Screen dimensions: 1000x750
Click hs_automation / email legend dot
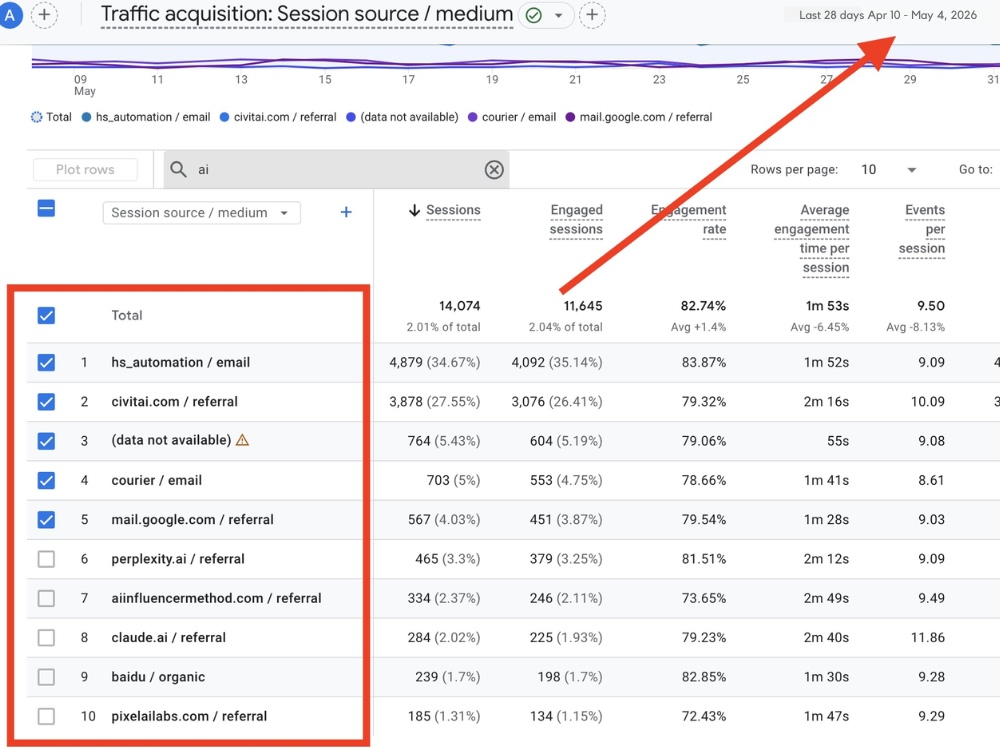tap(86, 117)
